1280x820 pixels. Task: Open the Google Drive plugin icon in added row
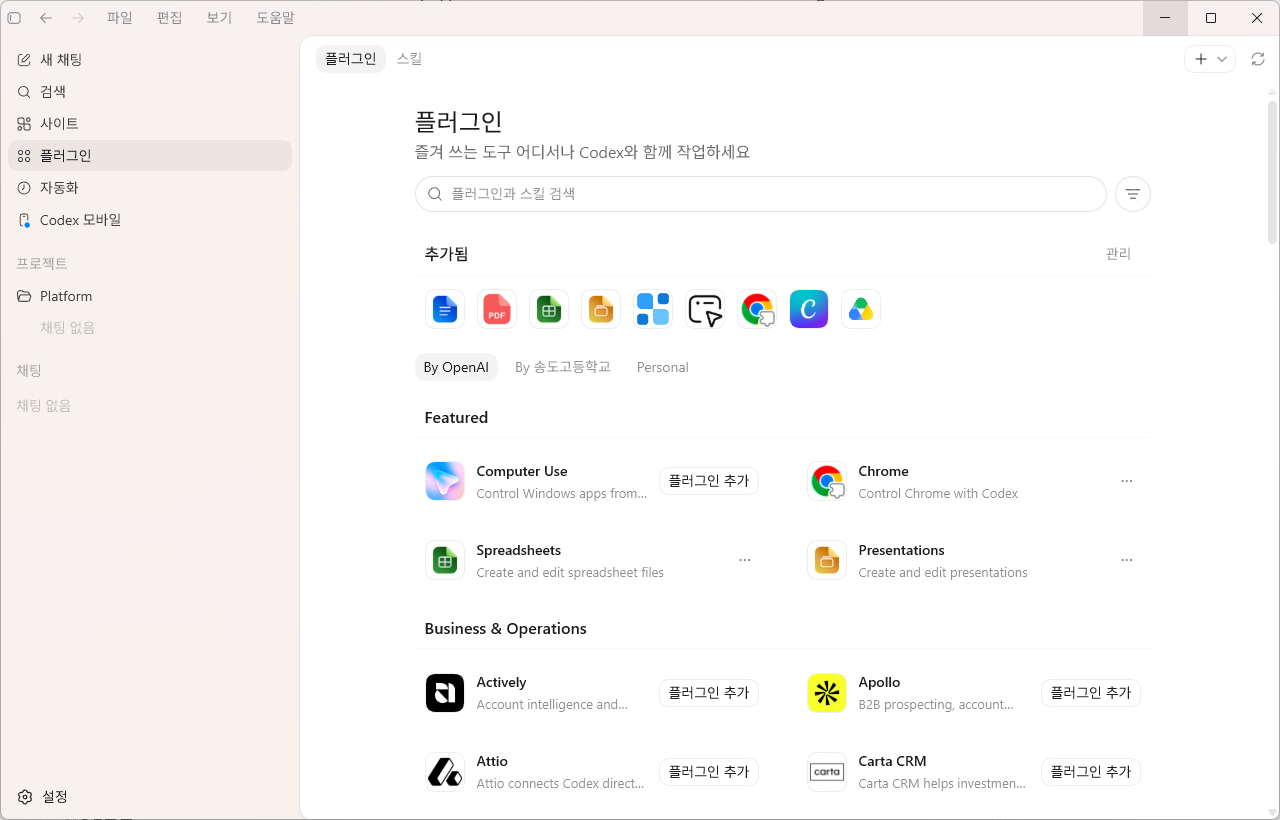pyautogui.click(x=861, y=309)
